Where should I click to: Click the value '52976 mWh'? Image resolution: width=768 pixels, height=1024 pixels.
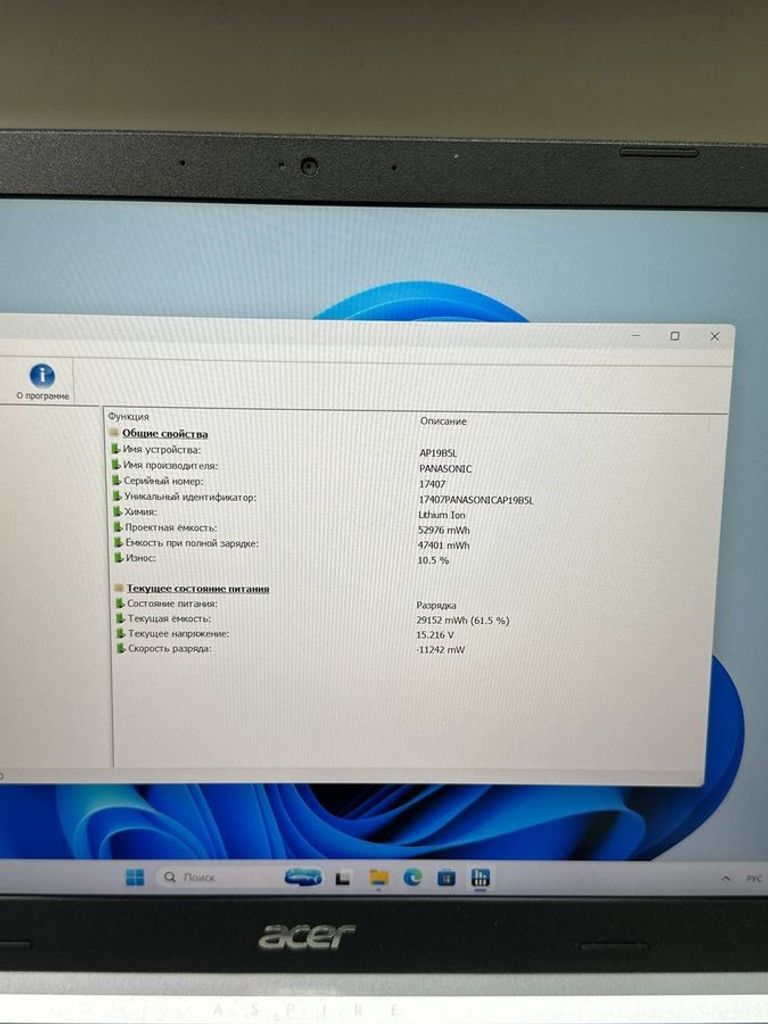click(x=443, y=530)
